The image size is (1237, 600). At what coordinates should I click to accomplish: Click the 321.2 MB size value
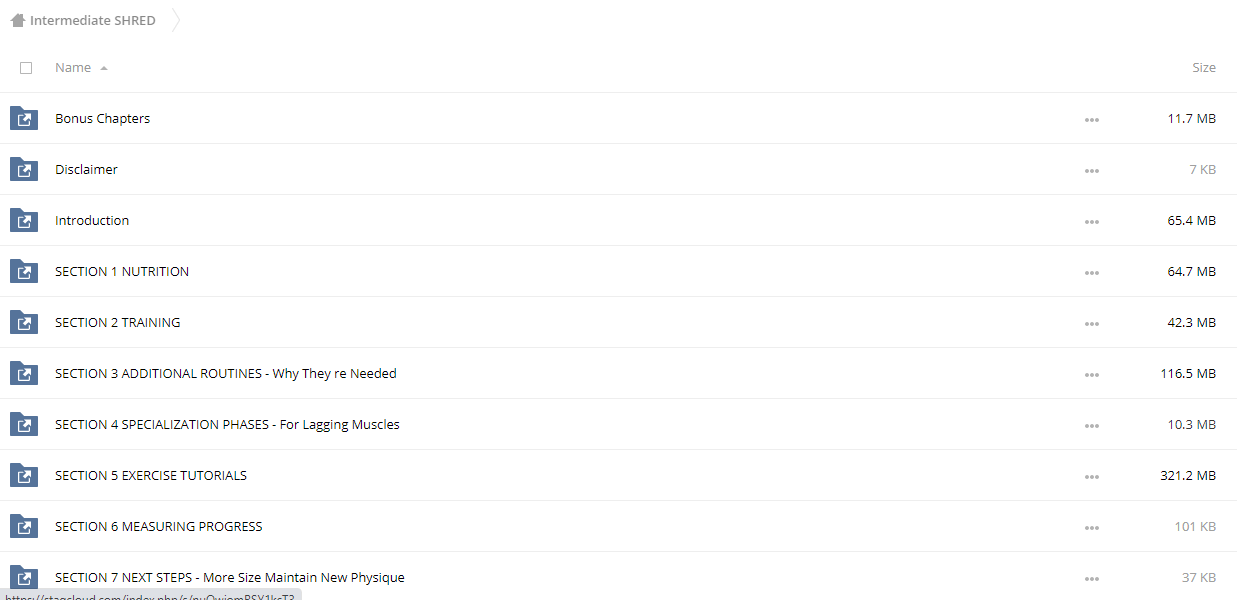click(x=1188, y=476)
